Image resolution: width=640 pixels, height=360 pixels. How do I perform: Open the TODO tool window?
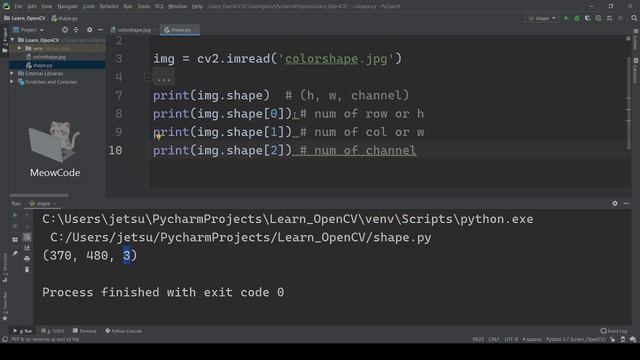coord(53,331)
